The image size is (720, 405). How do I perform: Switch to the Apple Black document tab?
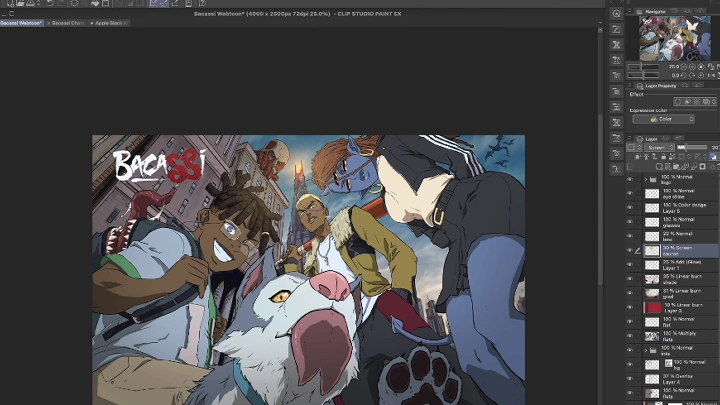coord(110,23)
